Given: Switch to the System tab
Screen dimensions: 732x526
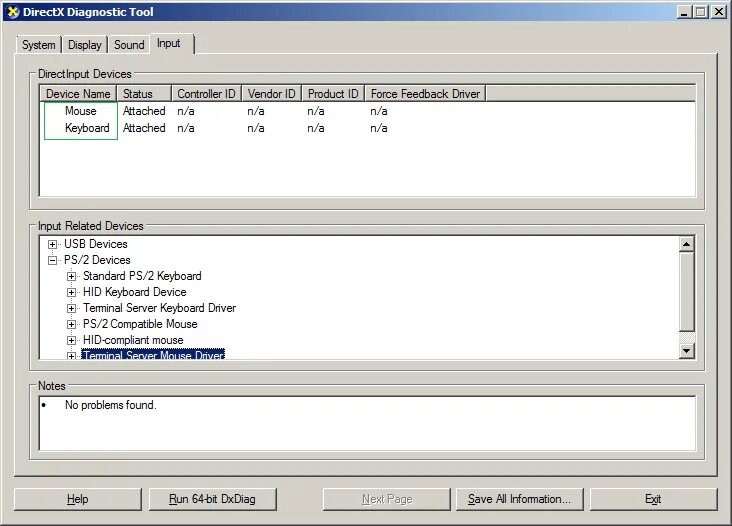Looking at the screenshot, I should pos(39,45).
